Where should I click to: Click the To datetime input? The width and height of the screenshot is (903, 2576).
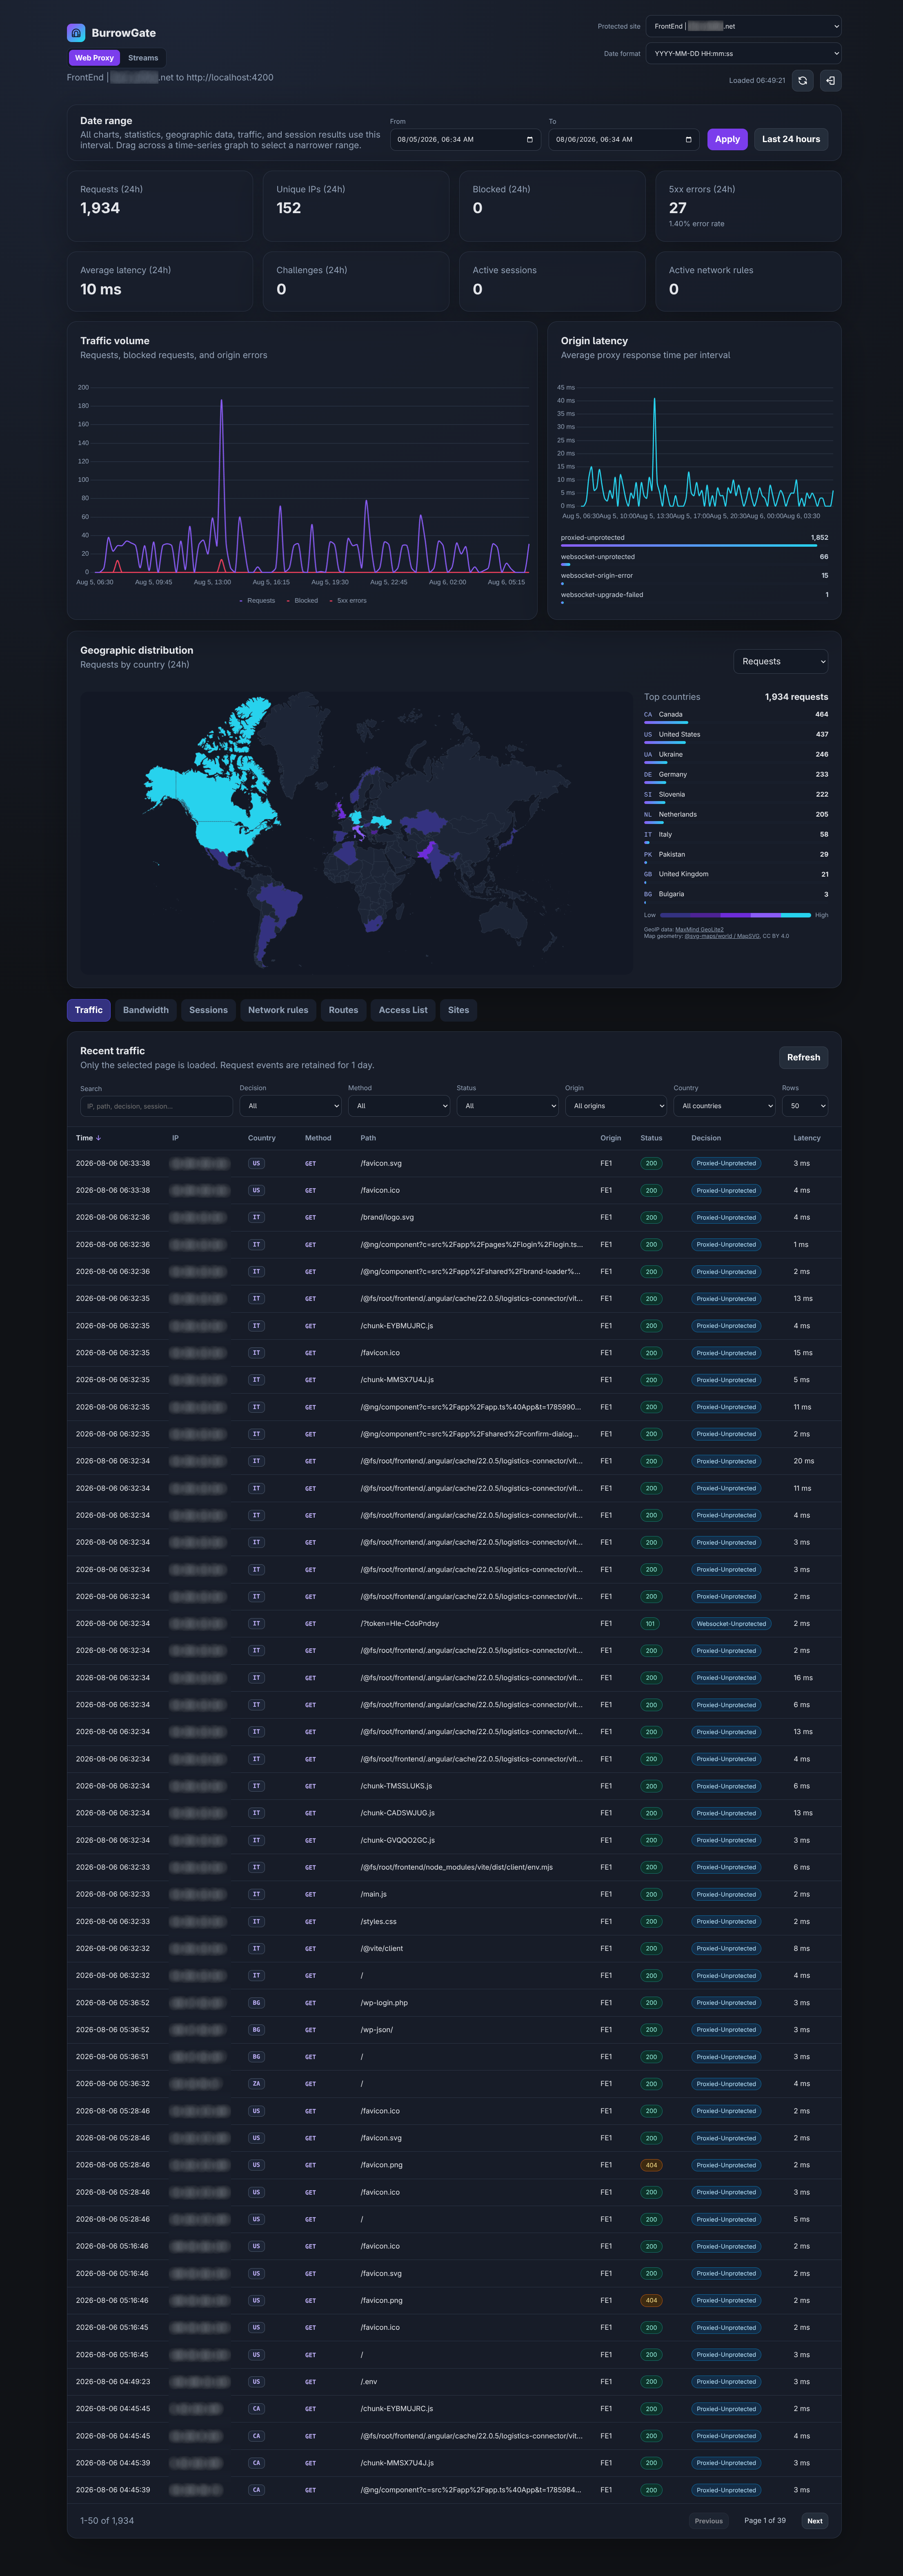coord(624,140)
